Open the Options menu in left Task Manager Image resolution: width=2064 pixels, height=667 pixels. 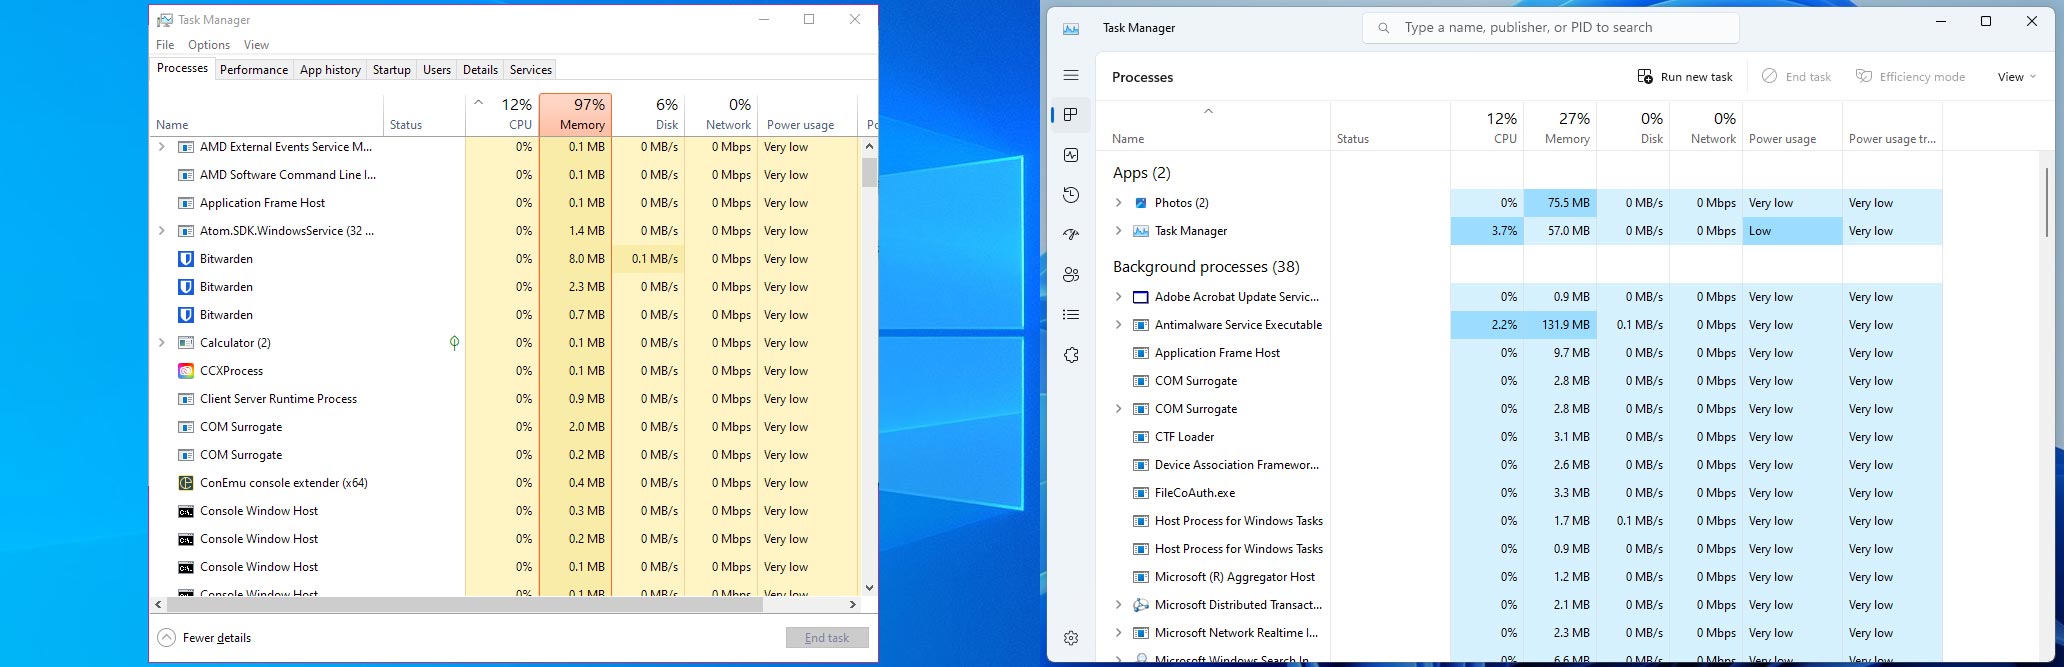(x=209, y=45)
